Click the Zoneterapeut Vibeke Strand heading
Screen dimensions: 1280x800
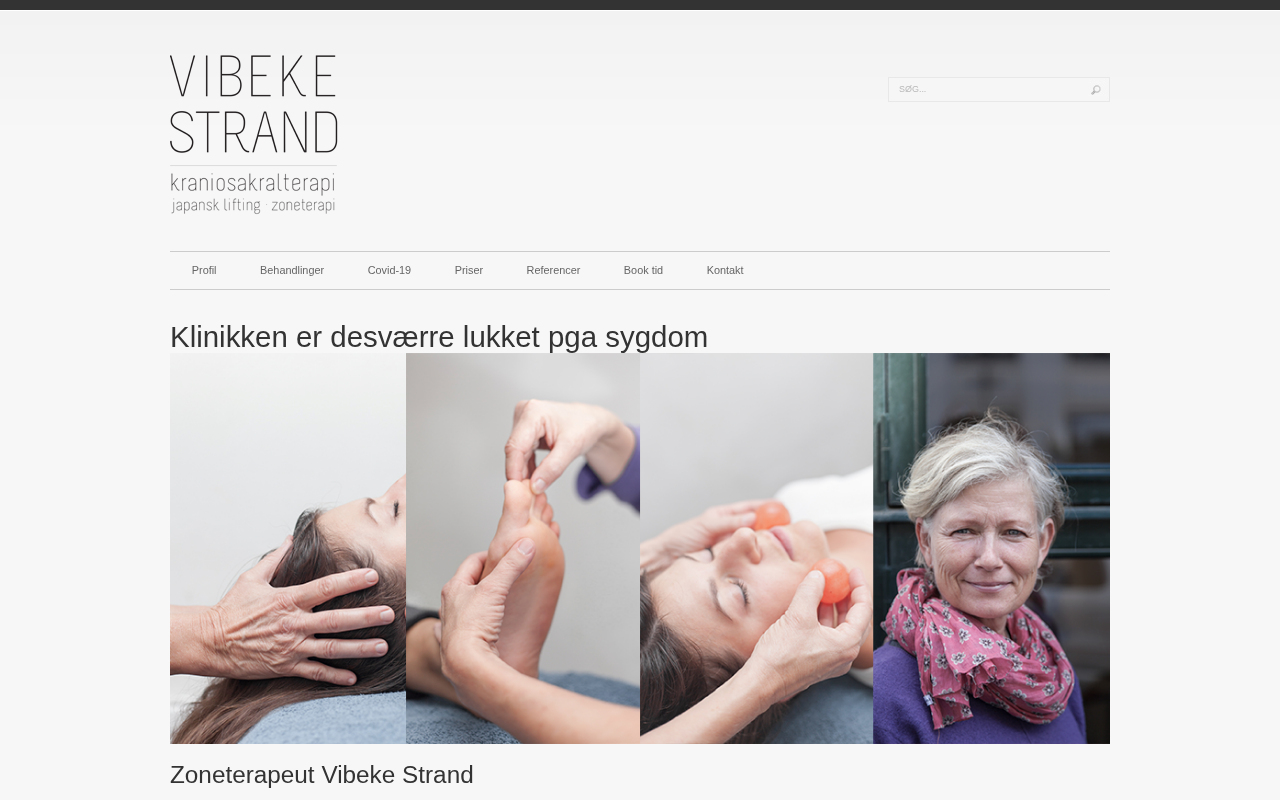click(322, 775)
